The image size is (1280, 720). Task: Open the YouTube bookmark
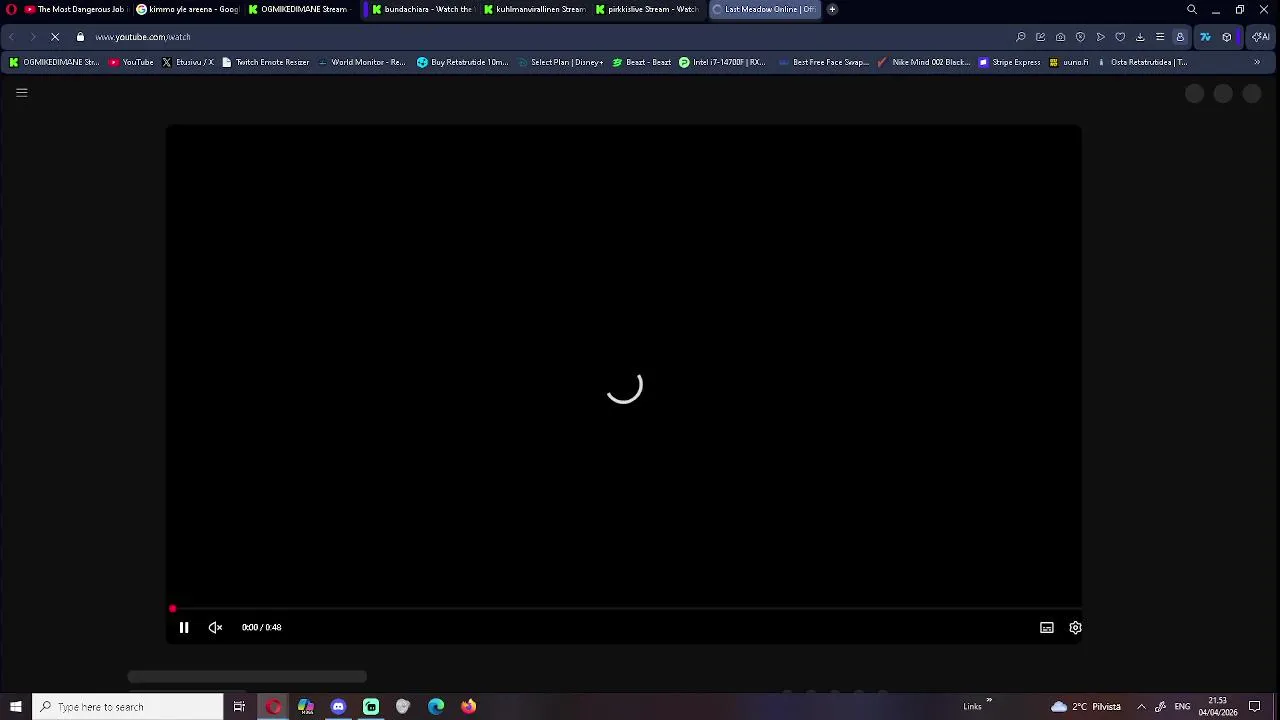[131, 62]
